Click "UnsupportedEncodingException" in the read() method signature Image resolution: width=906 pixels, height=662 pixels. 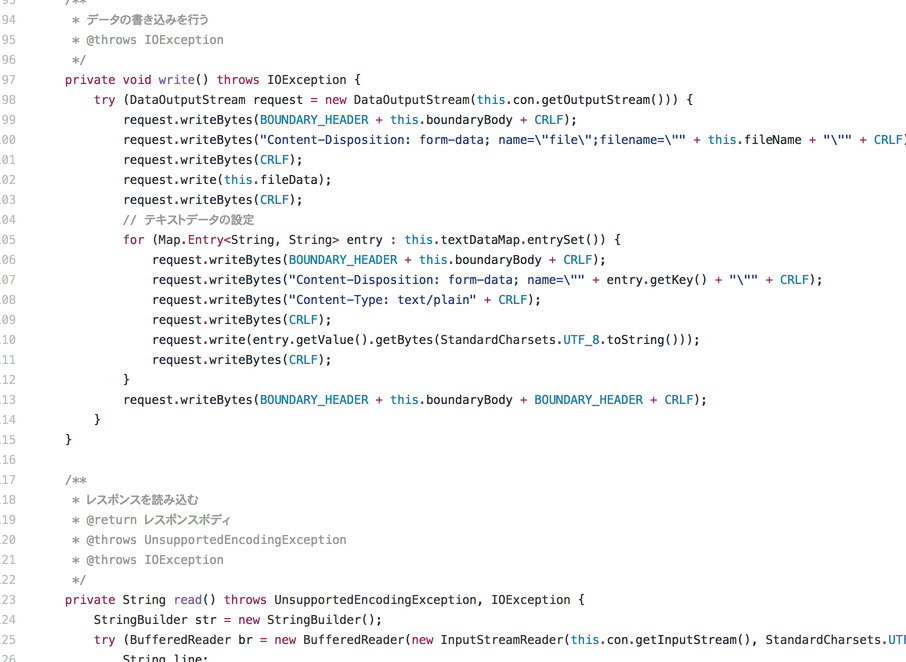coord(375,600)
